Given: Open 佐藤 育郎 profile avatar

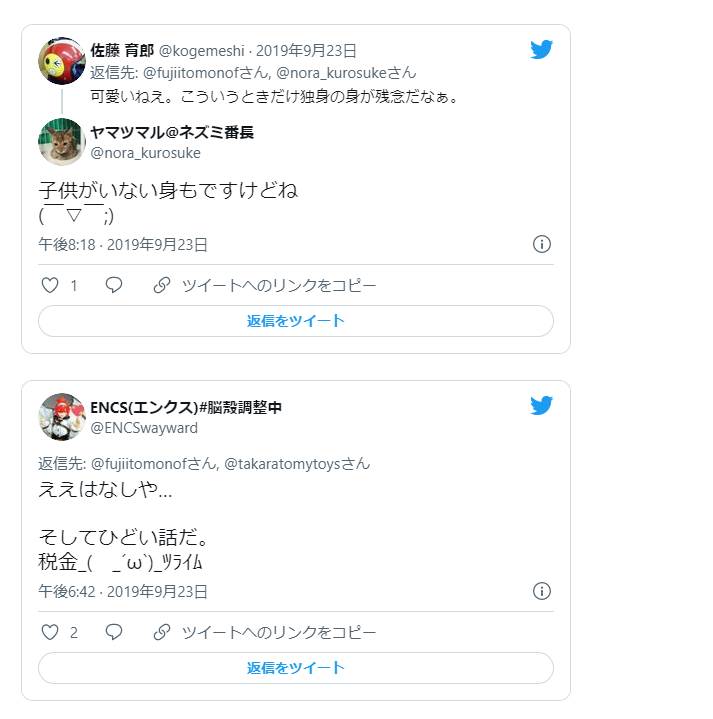Looking at the screenshot, I should pyautogui.click(x=61, y=61).
